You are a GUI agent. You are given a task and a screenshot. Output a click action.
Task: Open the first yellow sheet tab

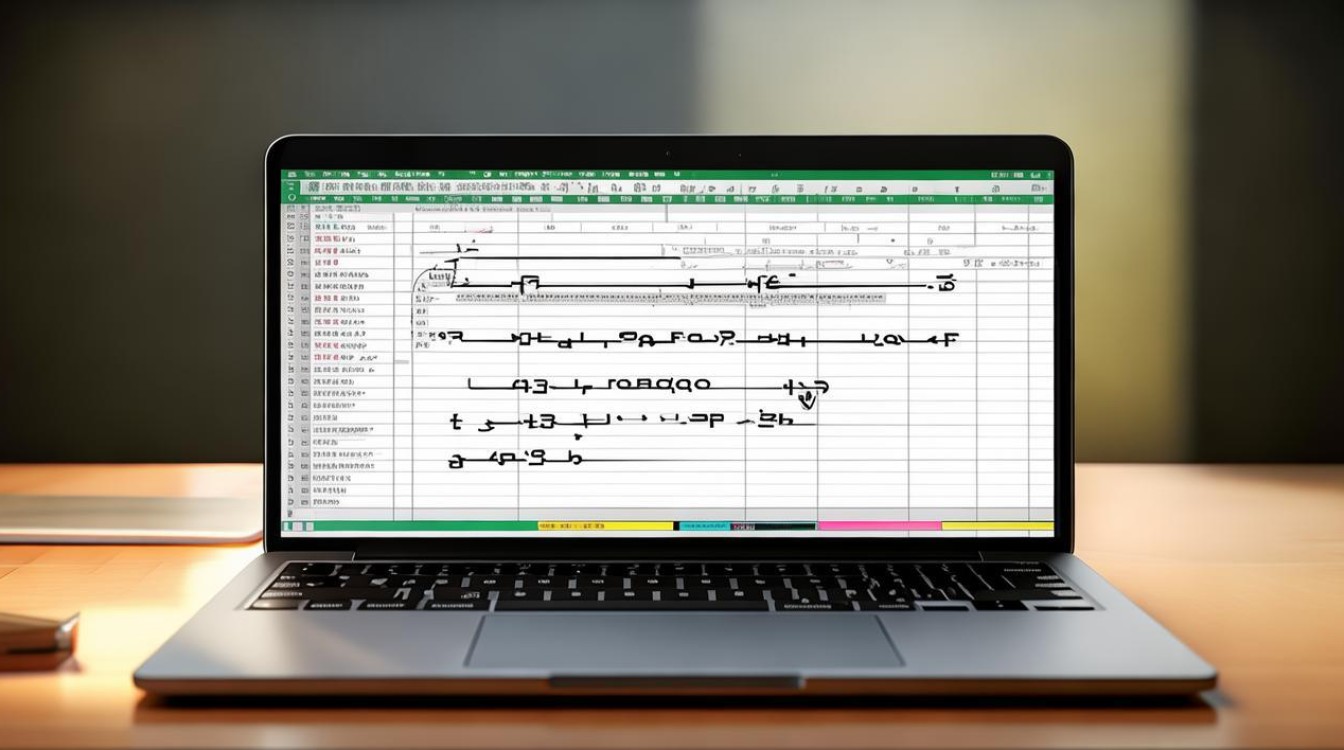pyautogui.click(x=604, y=525)
